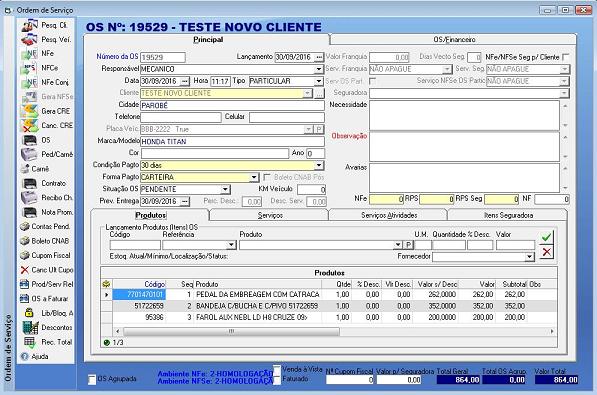Toggle Faturado checkbox
The image size is (597, 395).
point(277,379)
